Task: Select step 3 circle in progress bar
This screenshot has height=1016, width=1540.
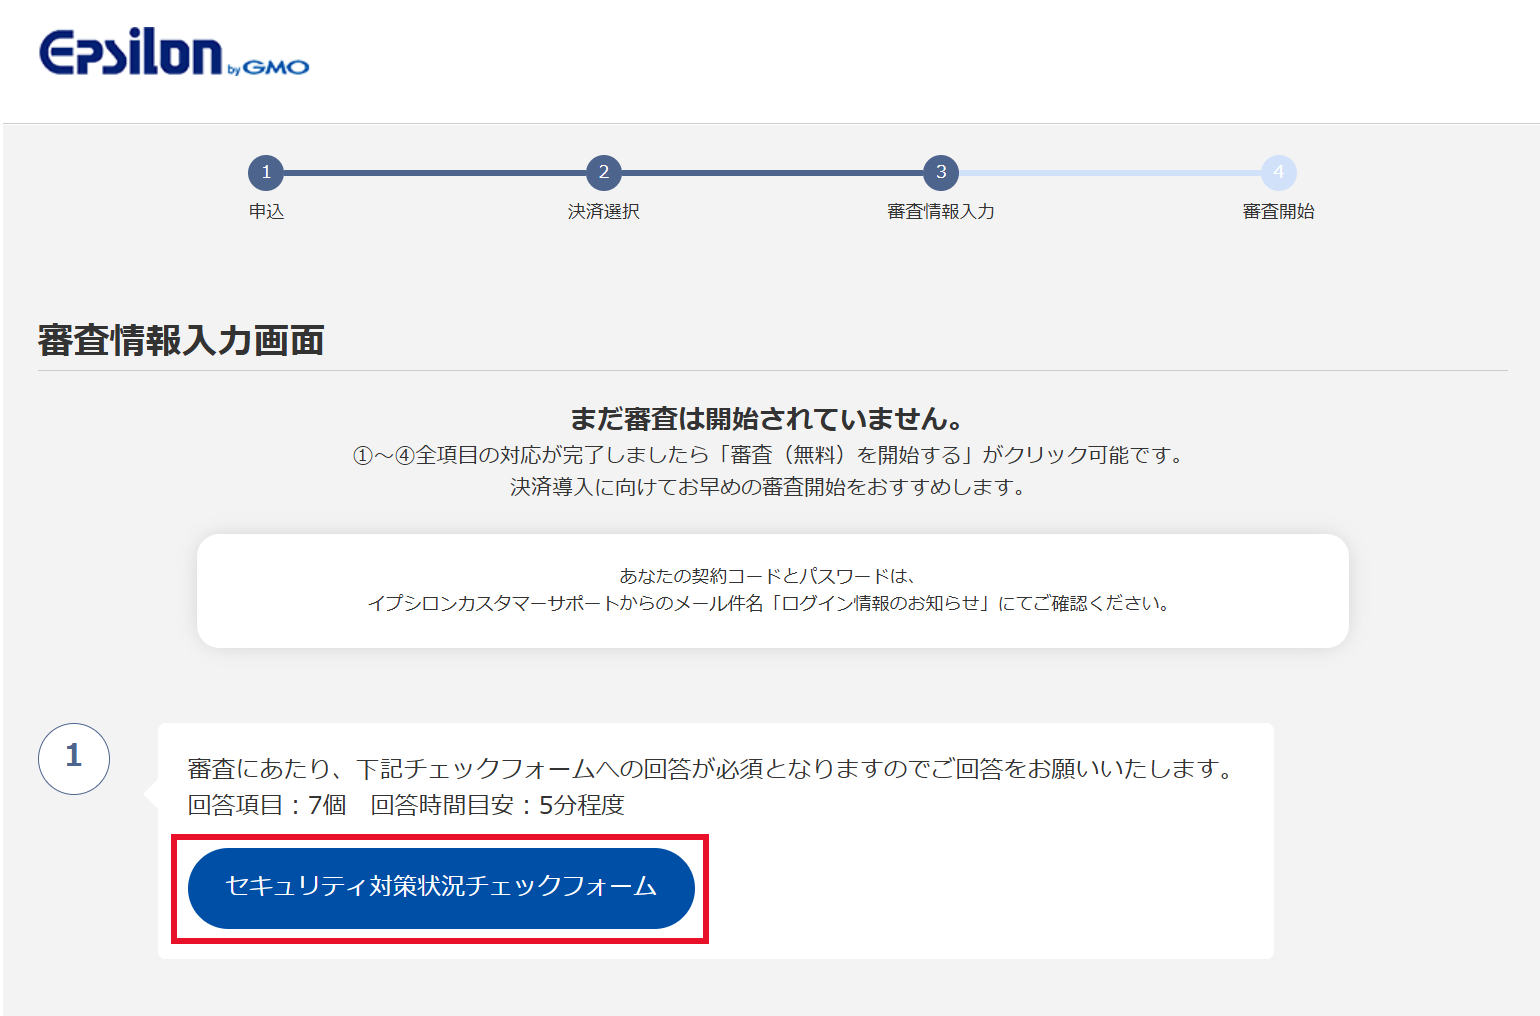Action: click(x=941, y=173)
